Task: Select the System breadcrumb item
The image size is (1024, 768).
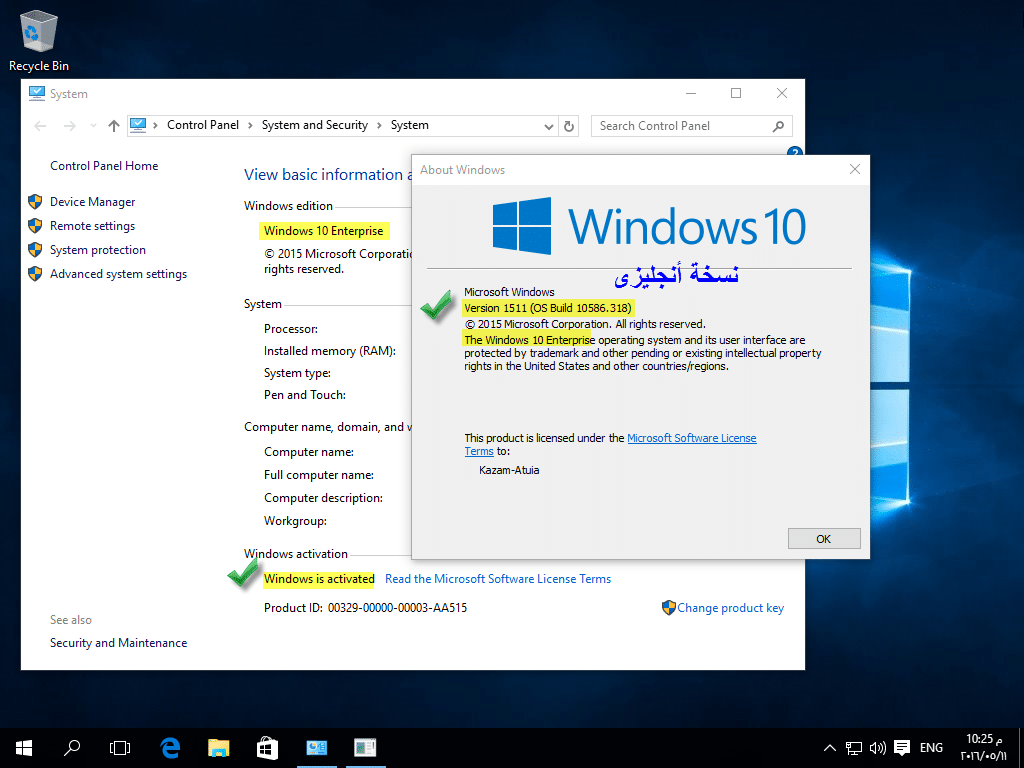Action: pyautogui.click(x=409, y=125)
